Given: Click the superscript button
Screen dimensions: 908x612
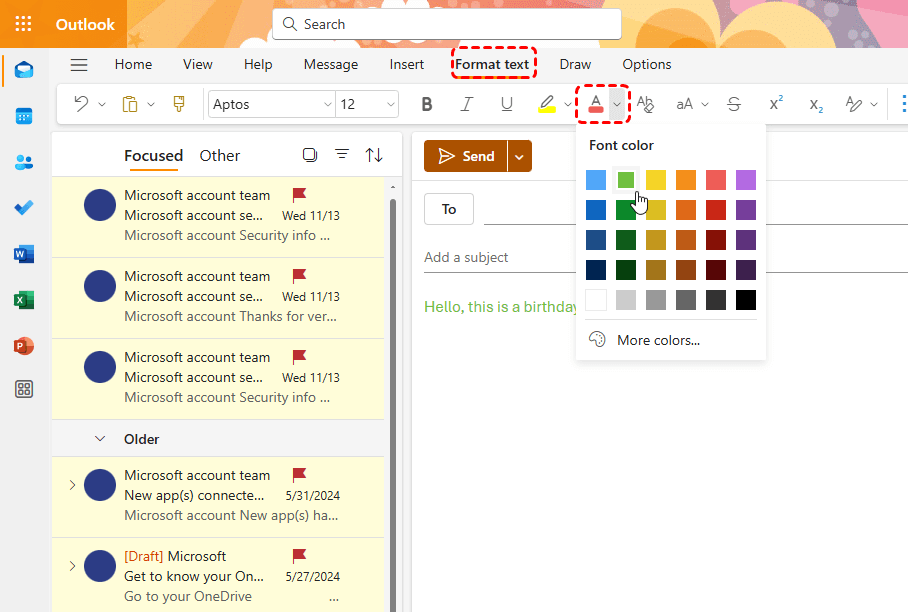Looking at the screenshot, I should point(775,104).
